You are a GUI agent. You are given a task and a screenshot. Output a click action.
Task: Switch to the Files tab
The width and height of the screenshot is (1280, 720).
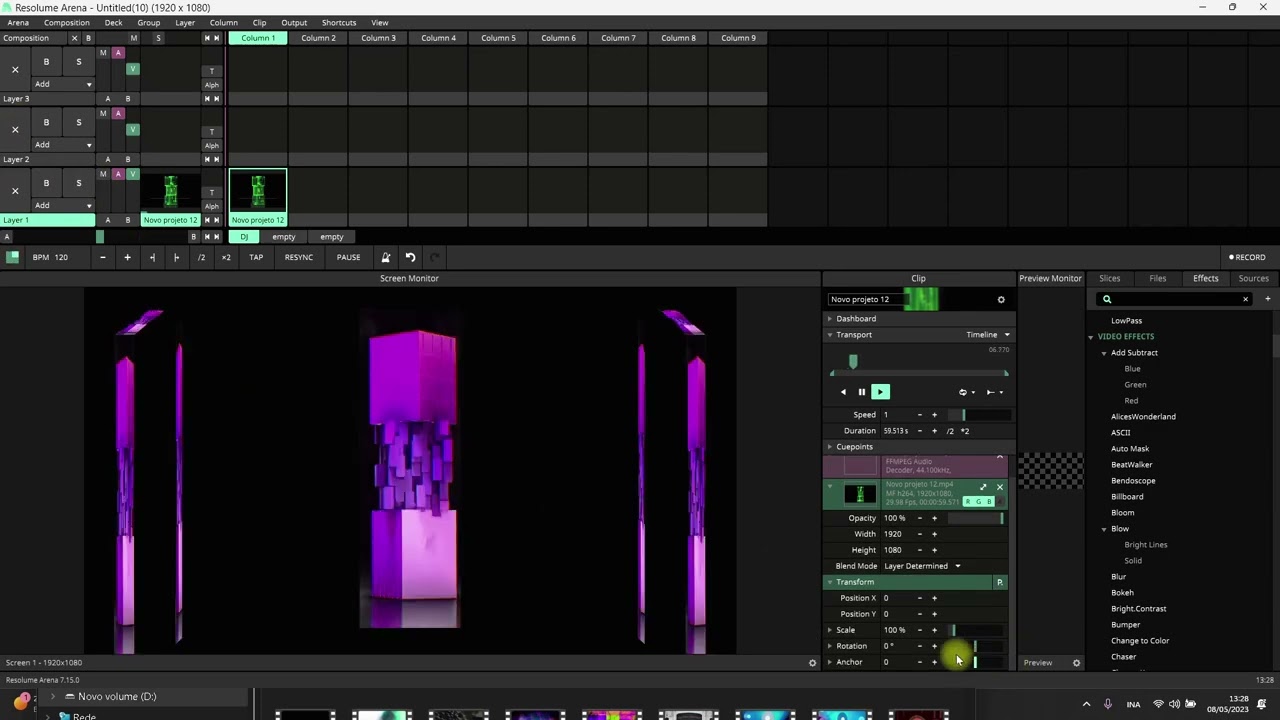(1157, 278)
